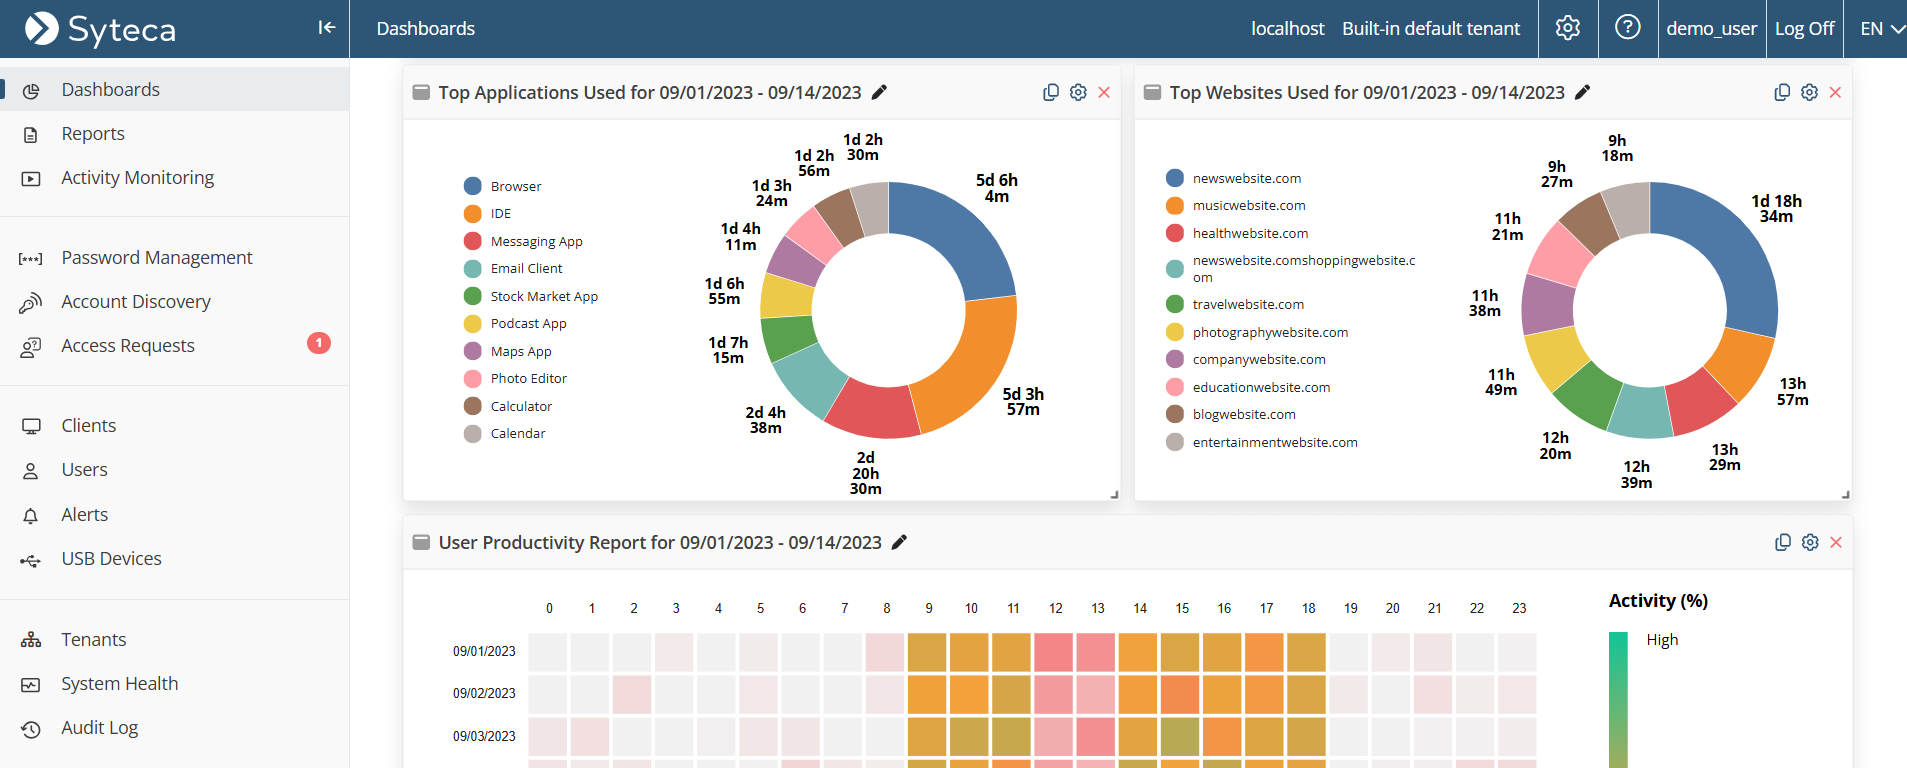Click the Reports document icon
This screenshot has height=768, width=1907.
[x=31, y=135]
